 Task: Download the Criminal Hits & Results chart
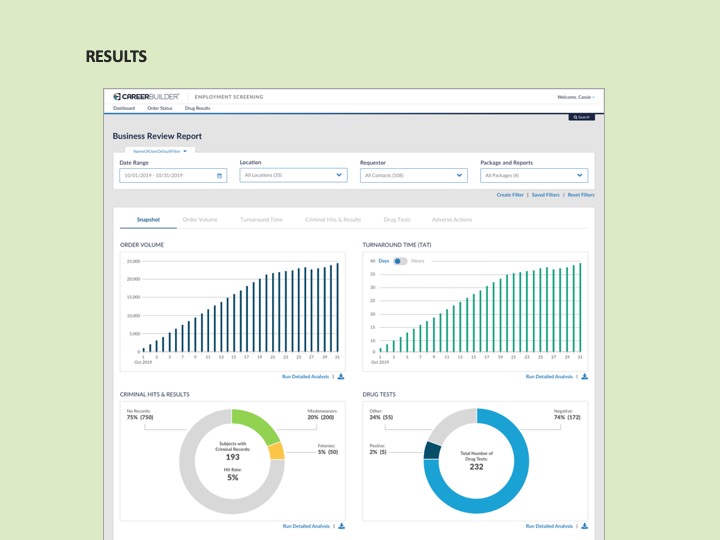point(341,526)
